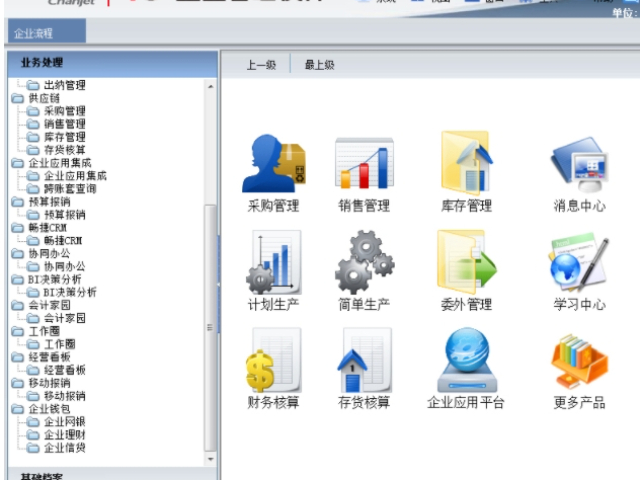Screen dimensions: 640x480
Task: Select the child 工作圈 node
Action: click(x=60, y=344)
